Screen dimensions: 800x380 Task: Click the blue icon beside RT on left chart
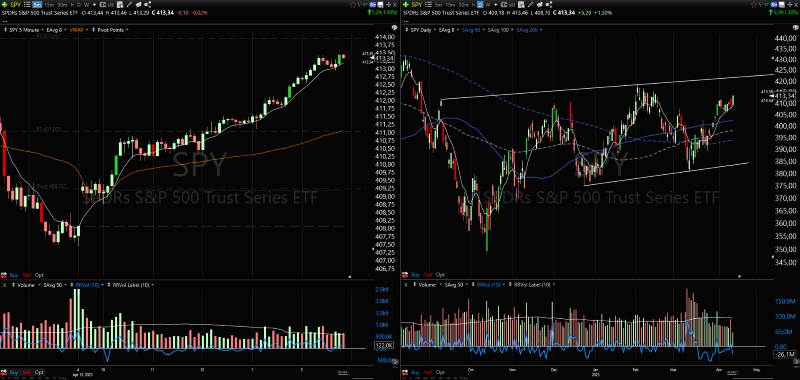pos(372,5)
